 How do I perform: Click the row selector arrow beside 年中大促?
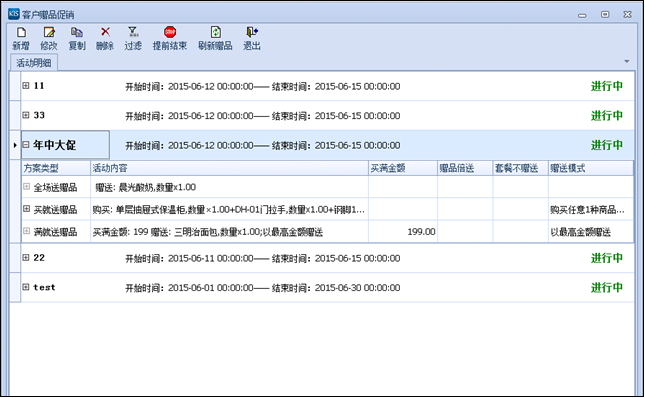pyautogui.click(x=15, y=145)
